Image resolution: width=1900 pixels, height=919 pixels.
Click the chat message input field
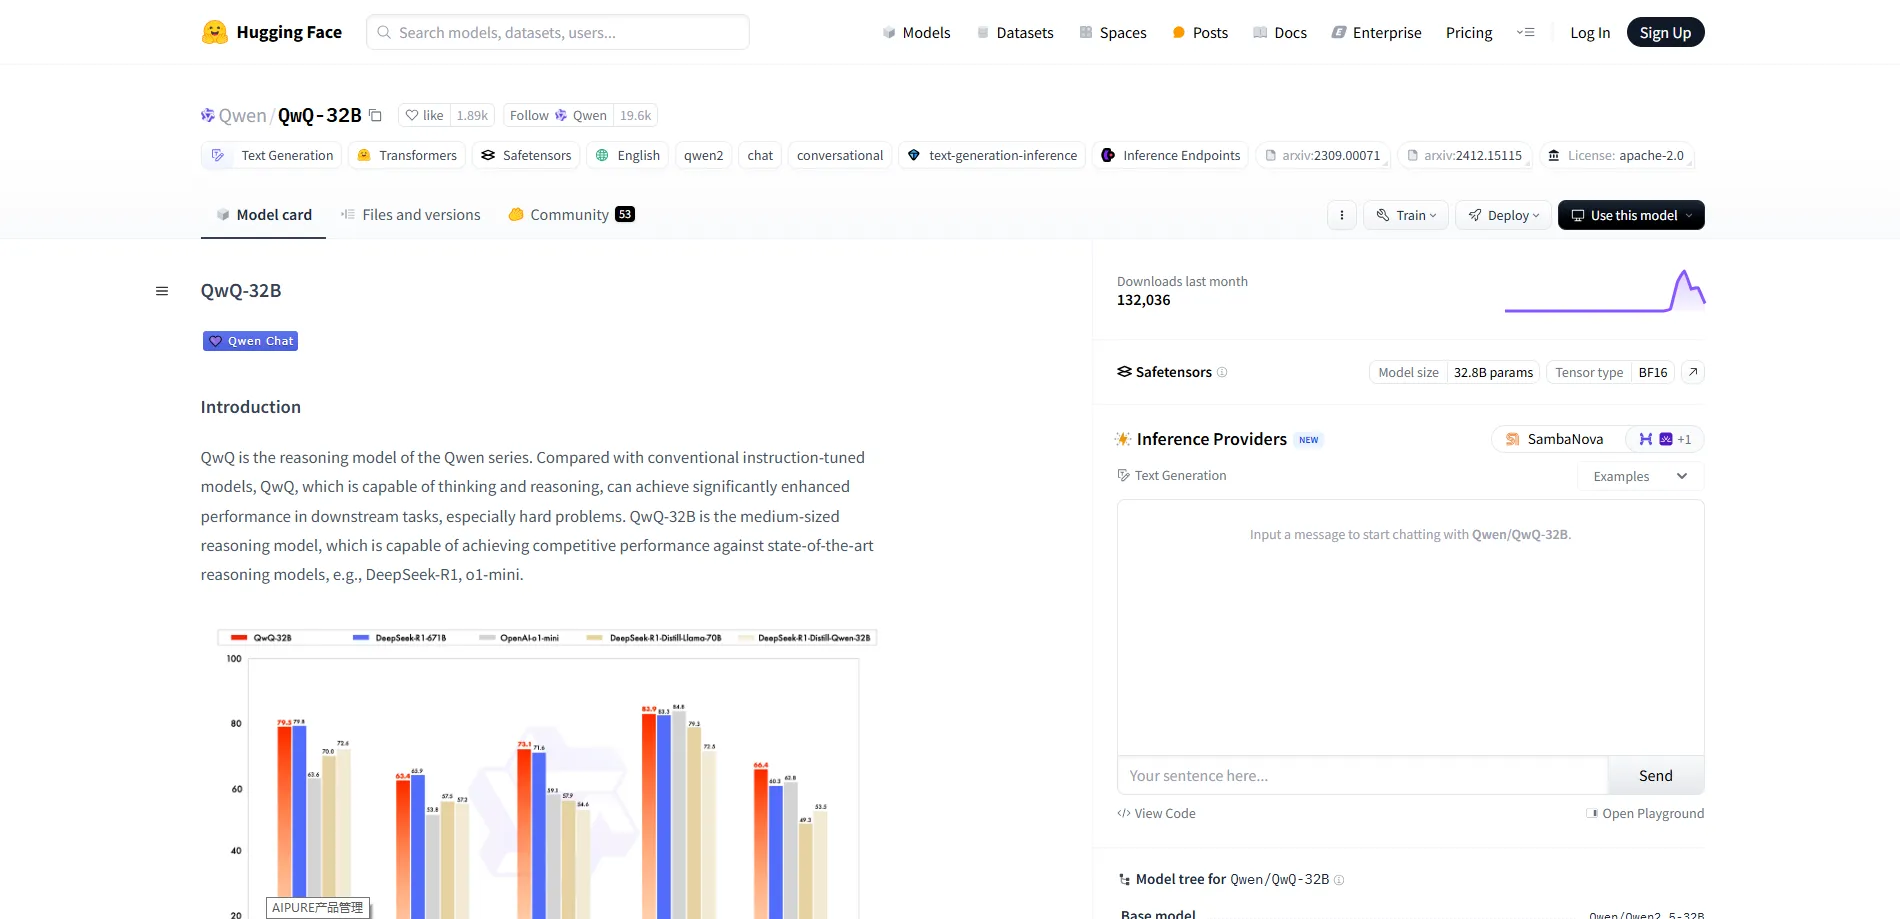[x=1362, y=776]
